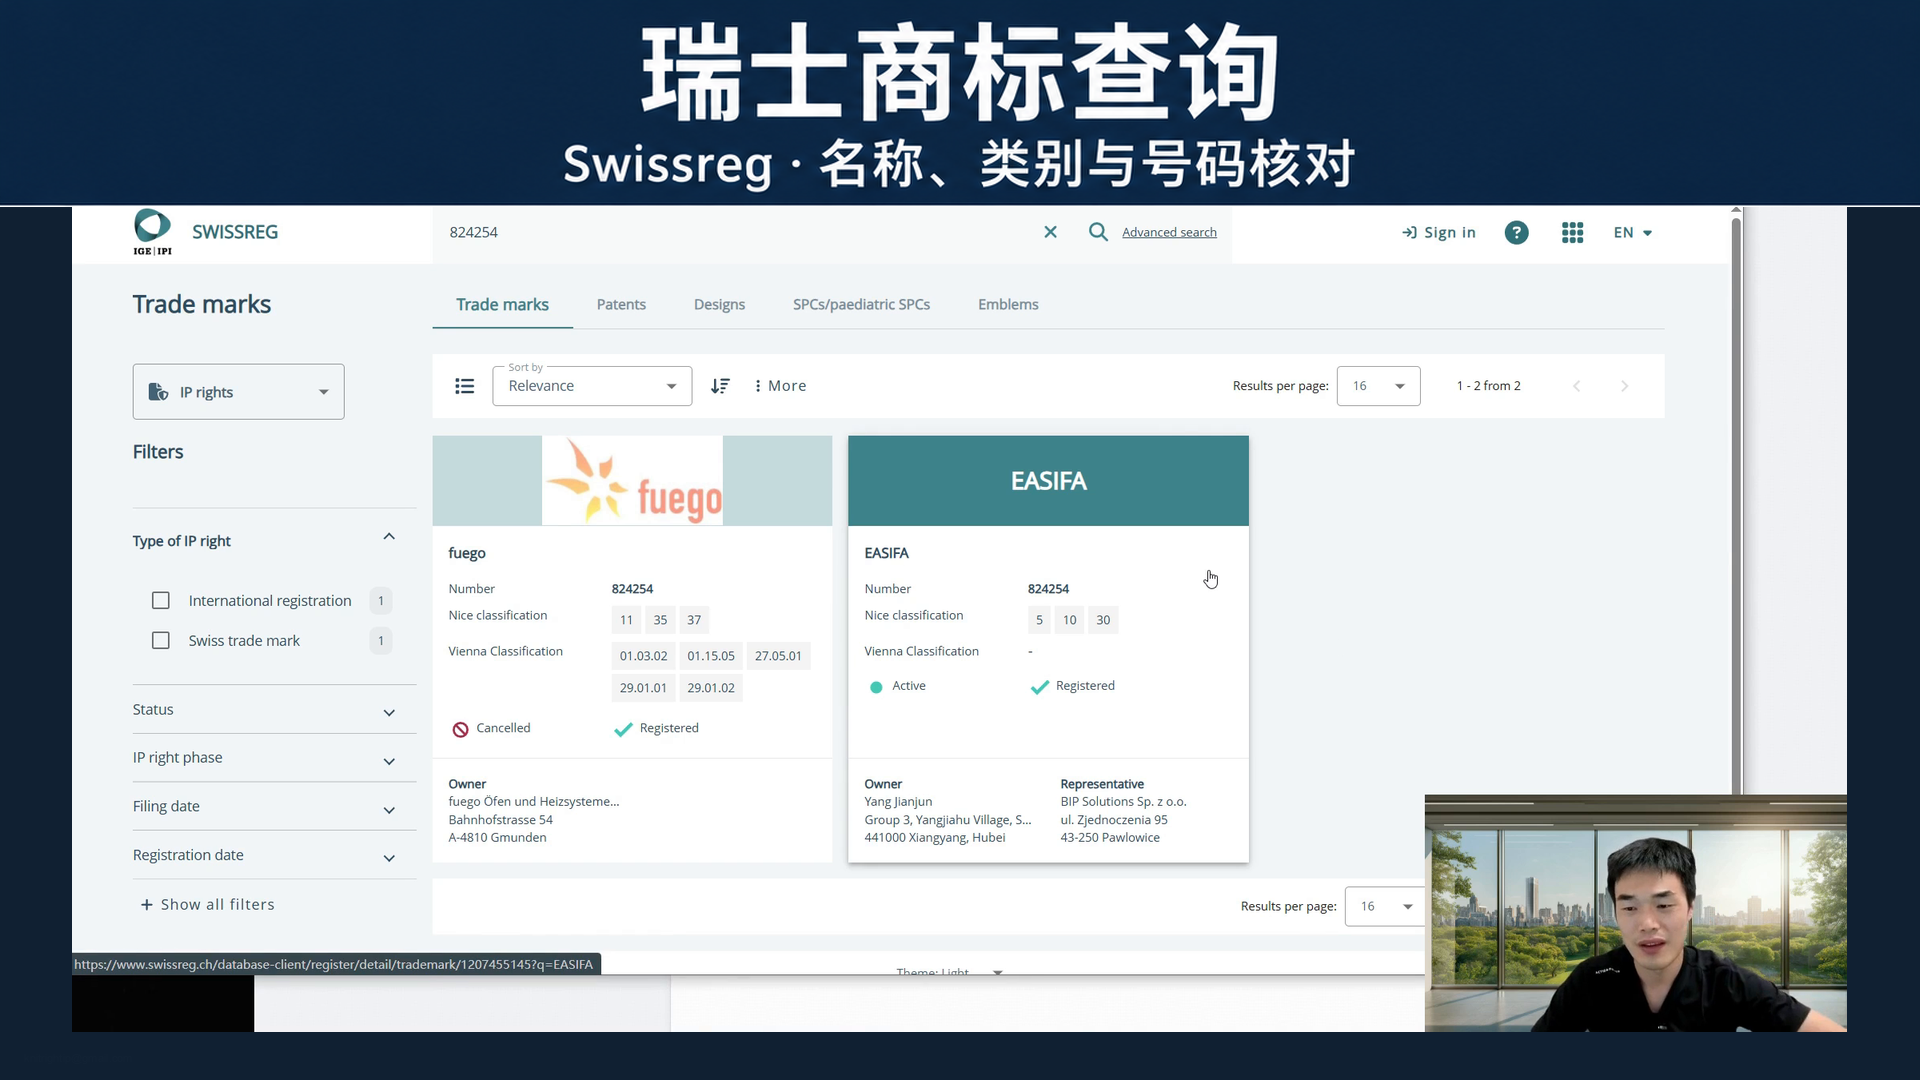Check the Swiss trade mark filter
The image size is (1920, 1080).
[x=160, y=641]
